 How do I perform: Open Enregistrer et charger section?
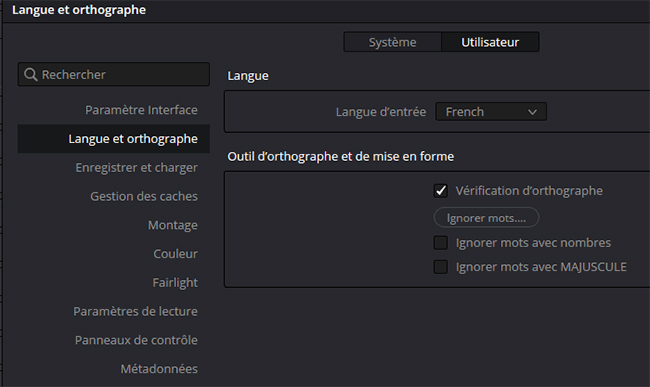136,168
